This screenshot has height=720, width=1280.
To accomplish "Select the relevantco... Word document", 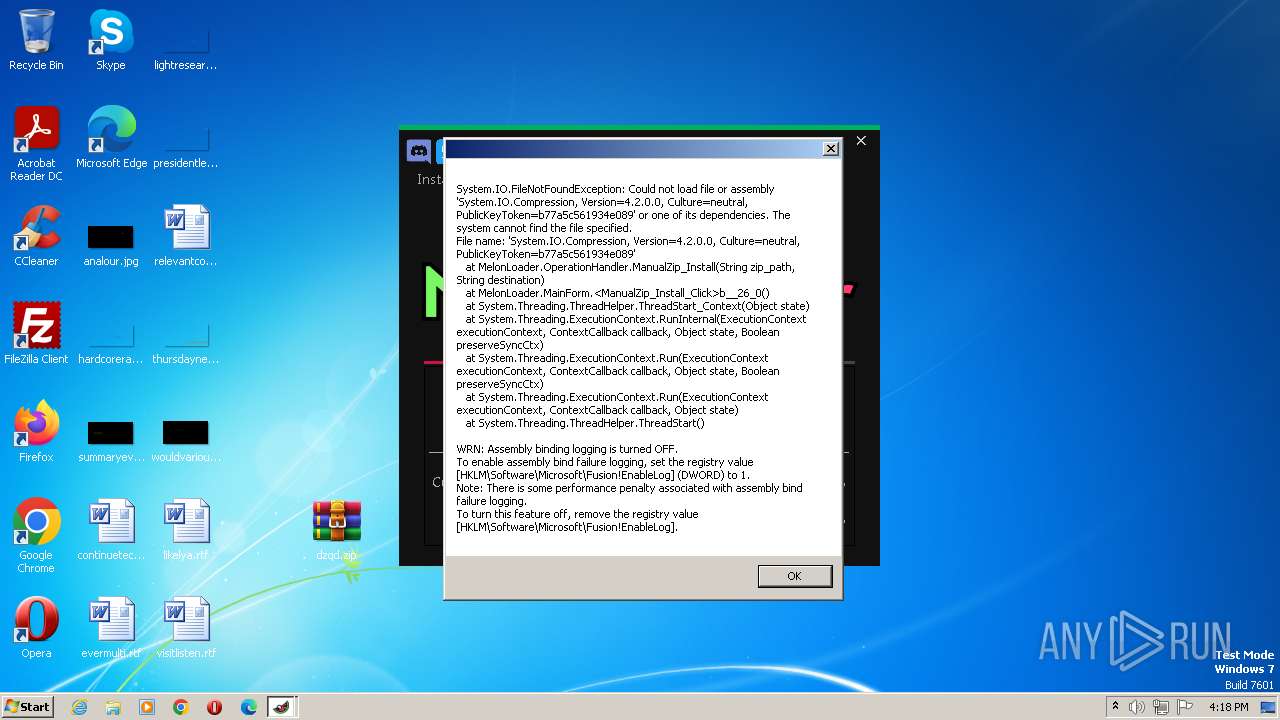I will pyautogui.click(x=186, y=236).
